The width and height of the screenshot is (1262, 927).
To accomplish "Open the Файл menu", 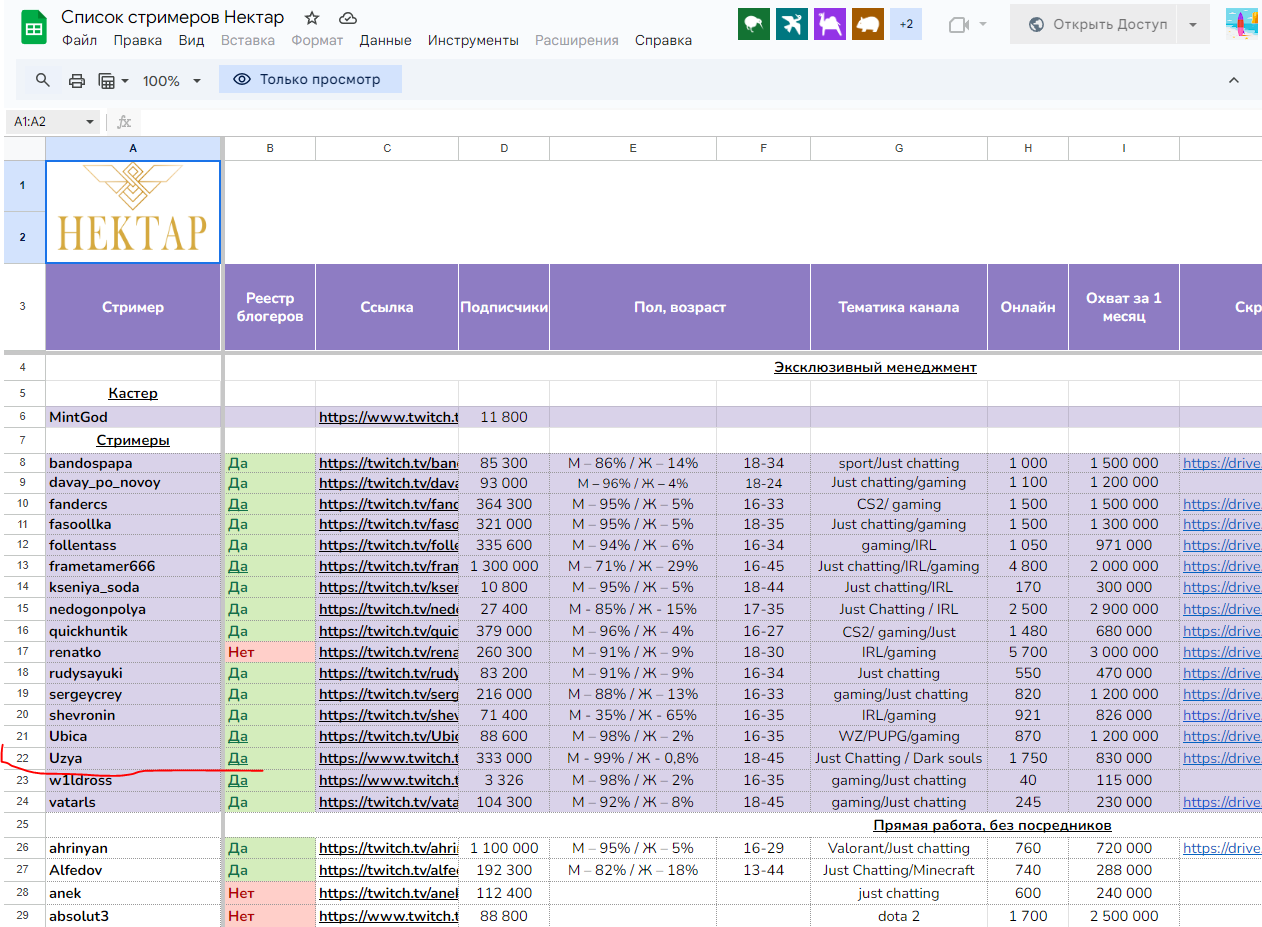I will point(79,41).
